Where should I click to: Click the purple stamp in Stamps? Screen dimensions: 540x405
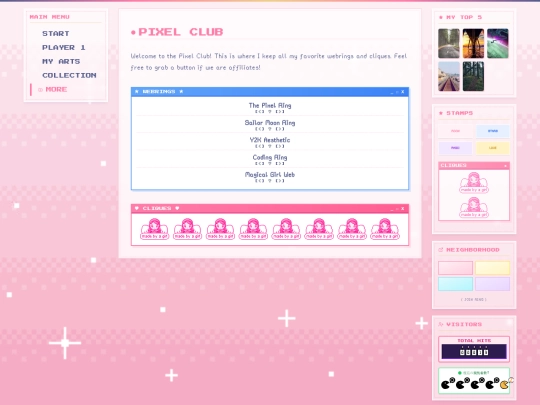coord(455,148)
